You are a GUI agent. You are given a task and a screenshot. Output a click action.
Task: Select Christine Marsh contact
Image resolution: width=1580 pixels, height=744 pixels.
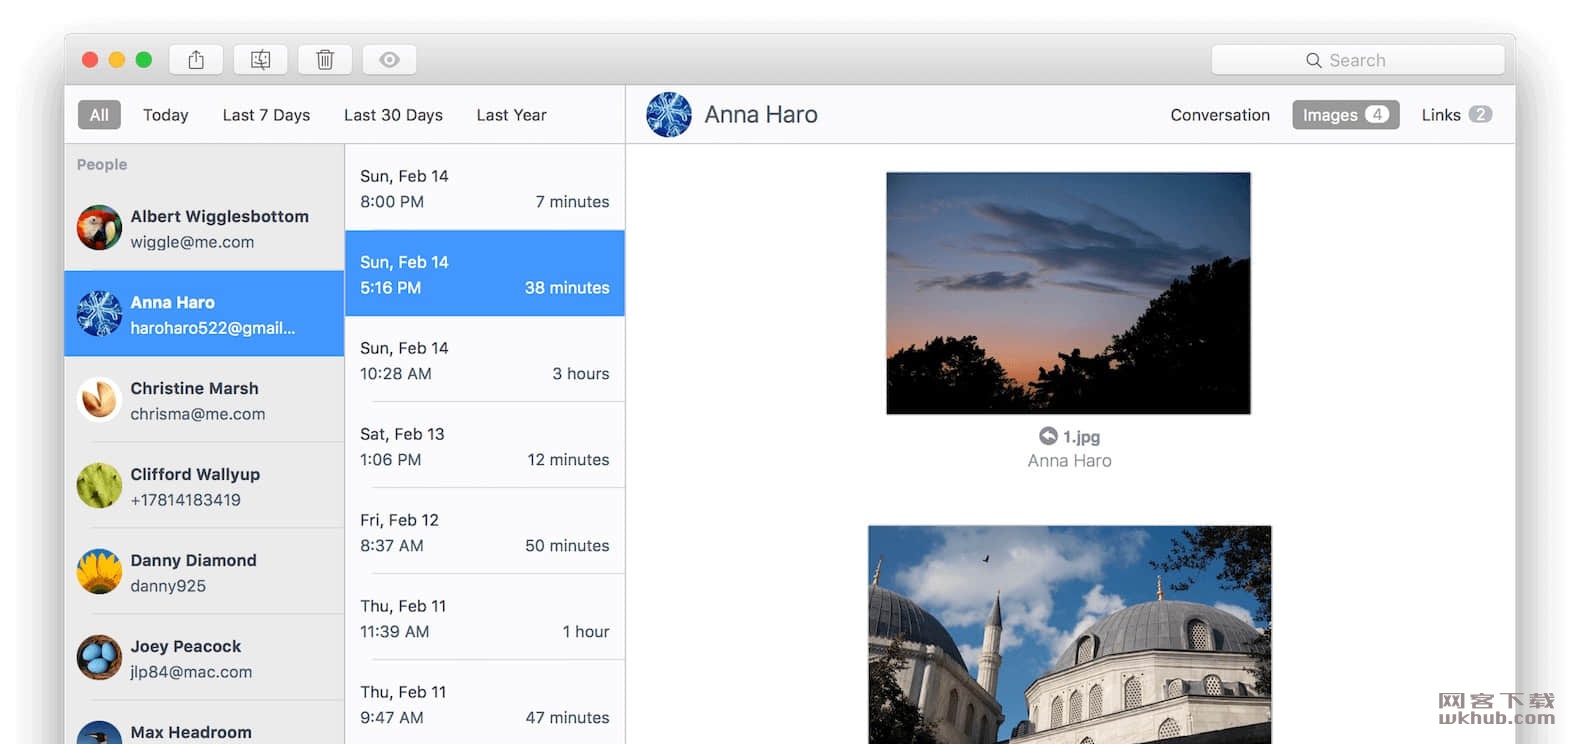[204, 400]
